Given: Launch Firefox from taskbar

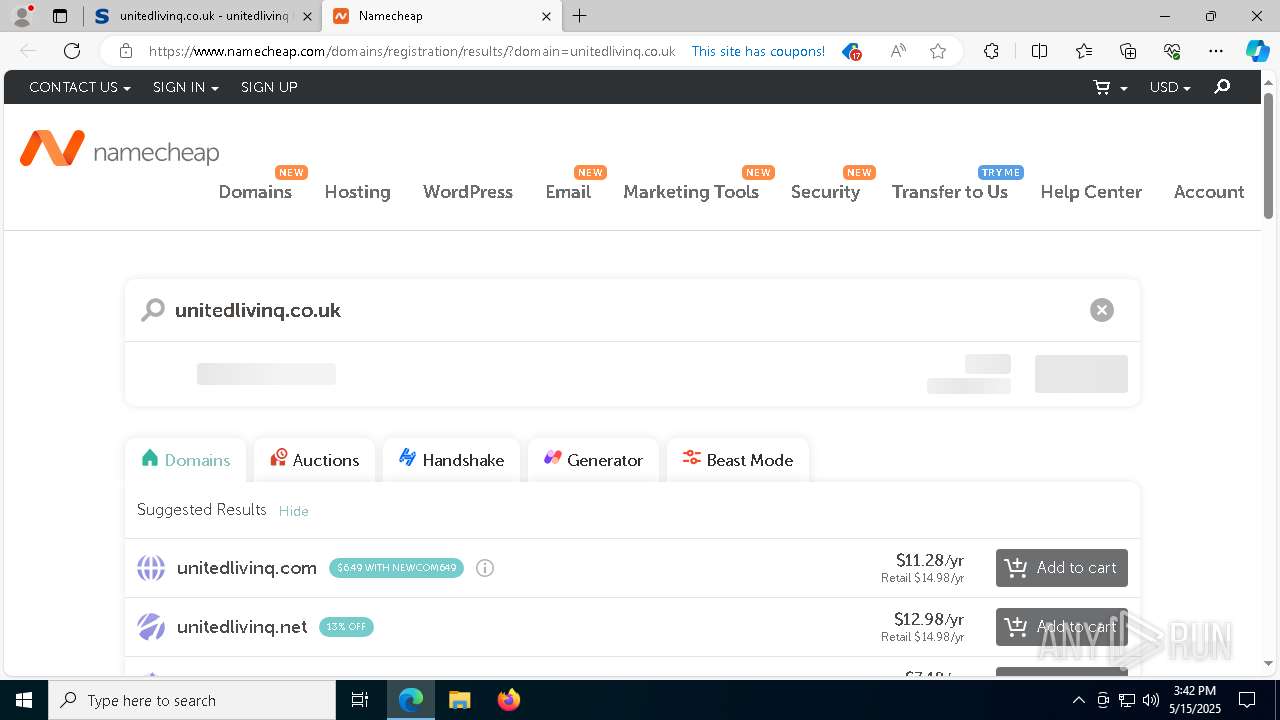Looking at the screenshot, I should click(x=509, y=700).
